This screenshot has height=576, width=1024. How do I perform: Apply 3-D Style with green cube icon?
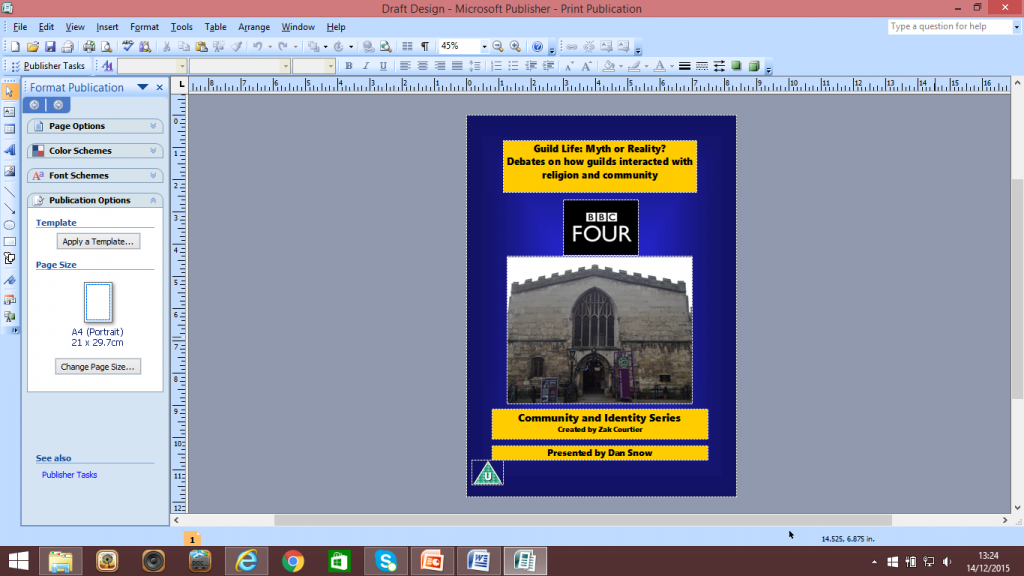754,66
